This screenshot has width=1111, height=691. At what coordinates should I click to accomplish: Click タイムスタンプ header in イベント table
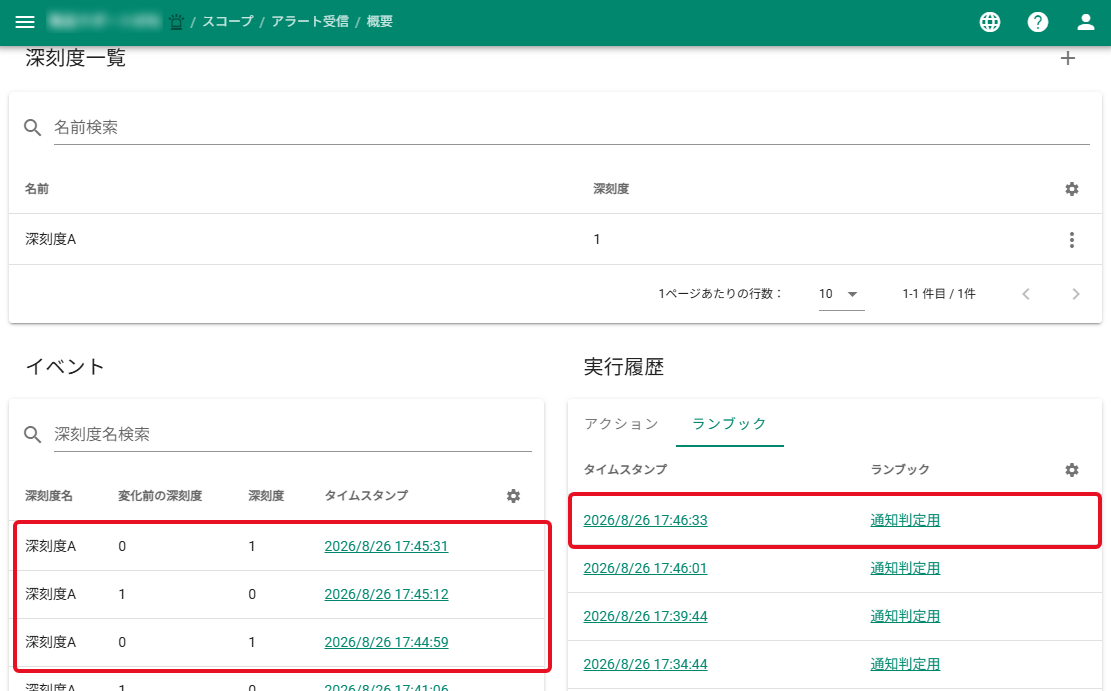tap(366, 496)
